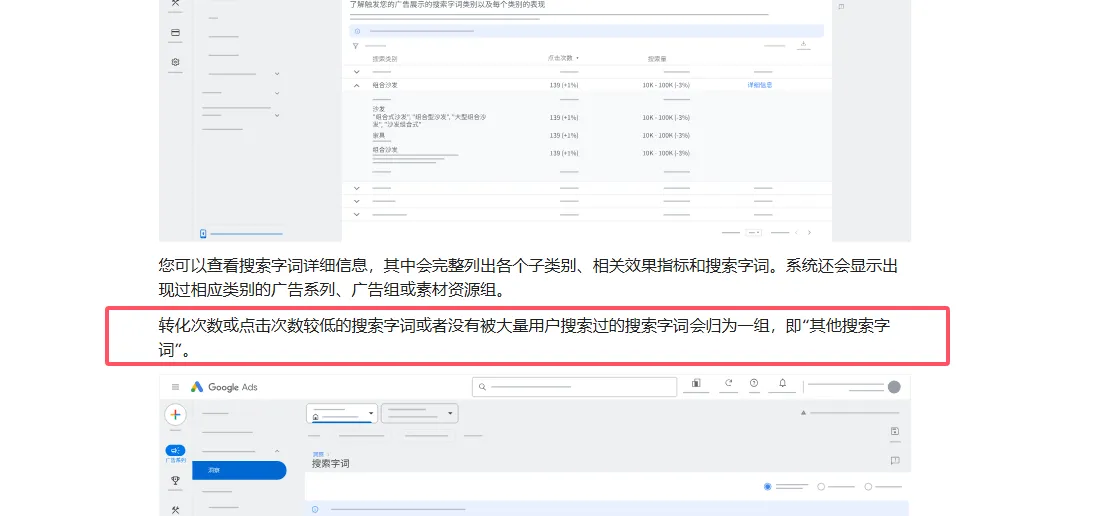Open the rows-per-page dropdown in pagination
Viewport: 1094px width, 516px height.
tap(753, 232)
